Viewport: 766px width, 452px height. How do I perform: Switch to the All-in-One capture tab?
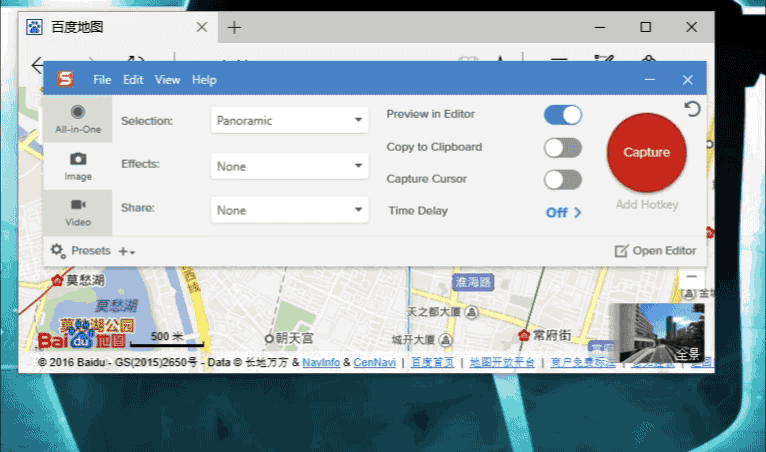point(78,119)
